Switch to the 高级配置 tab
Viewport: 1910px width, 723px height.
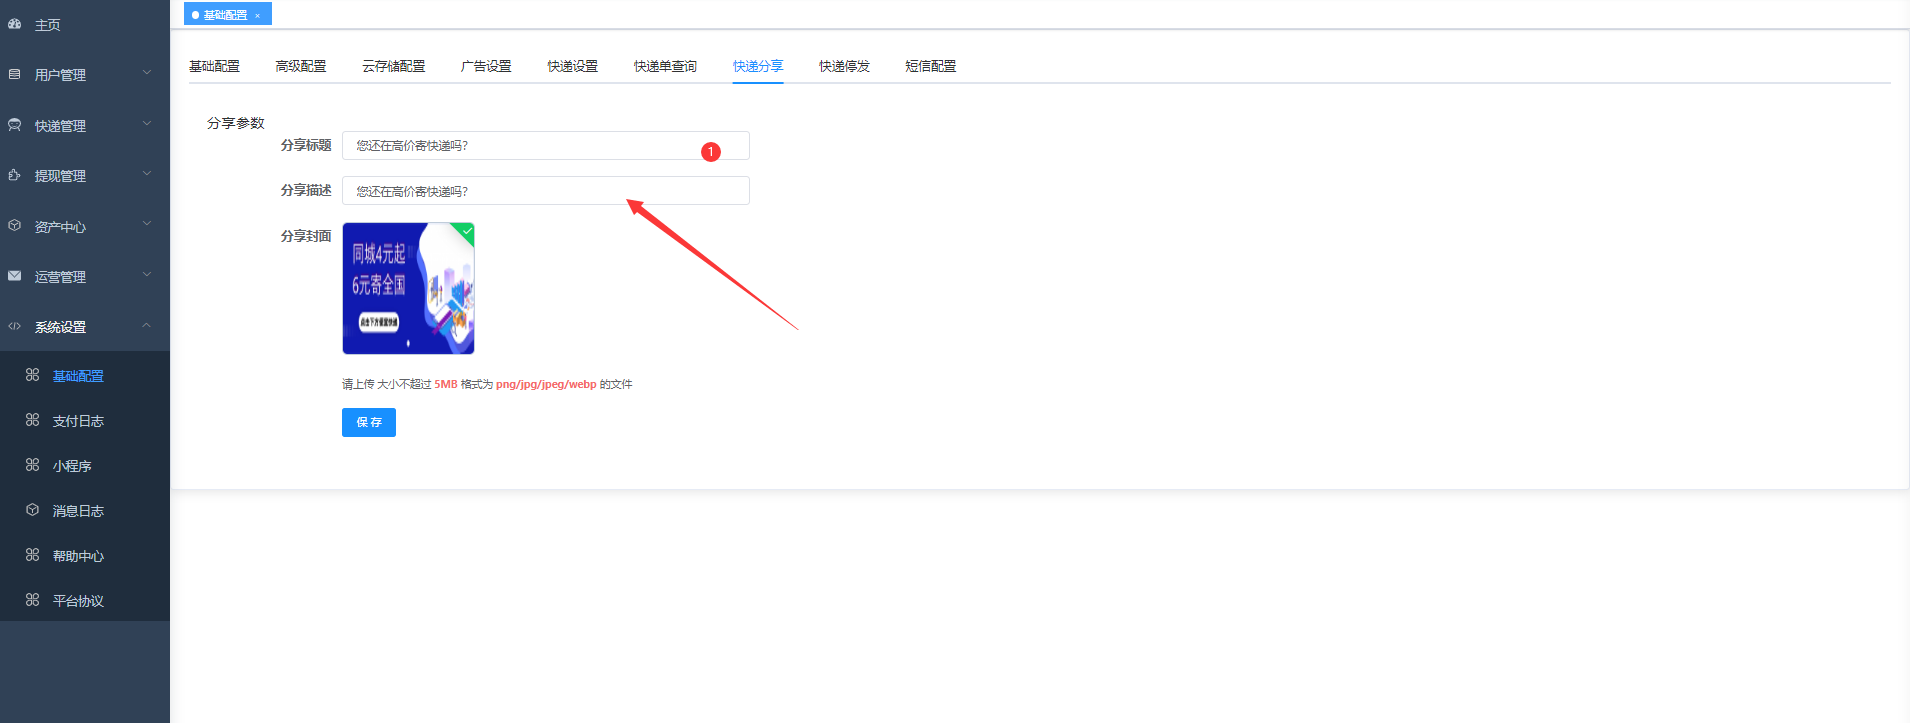[x=300, y=66]
